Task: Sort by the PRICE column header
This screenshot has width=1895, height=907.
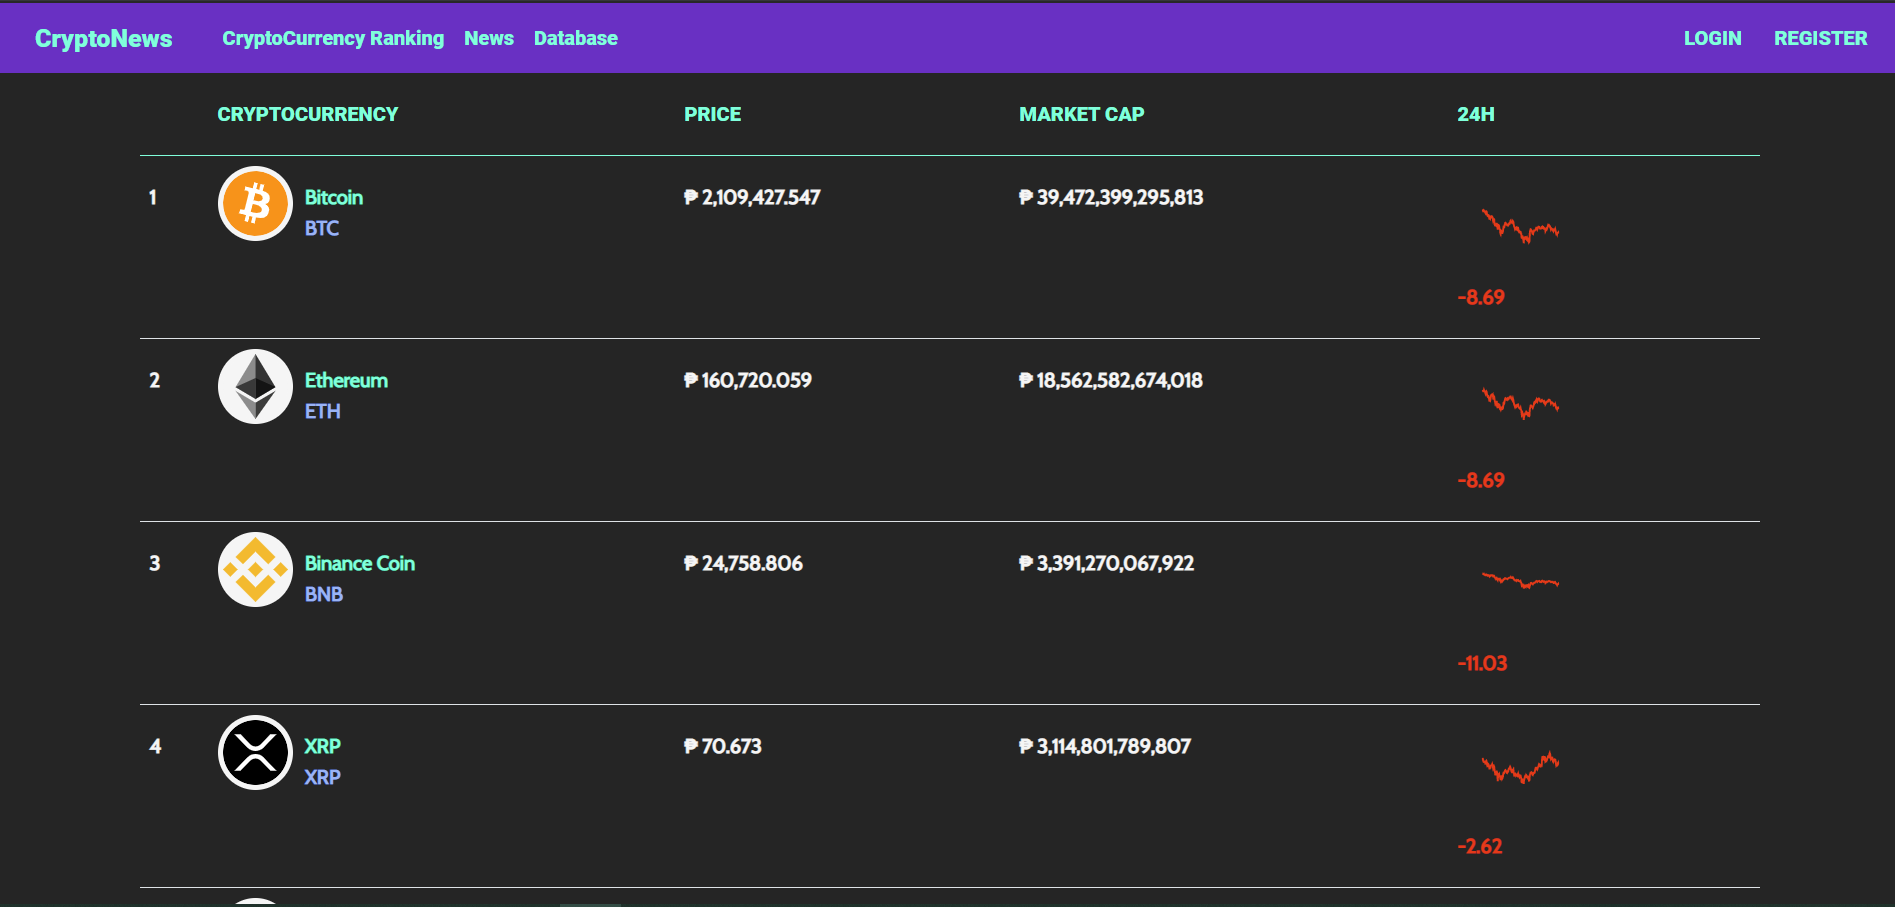Action: tap(712, 114)
